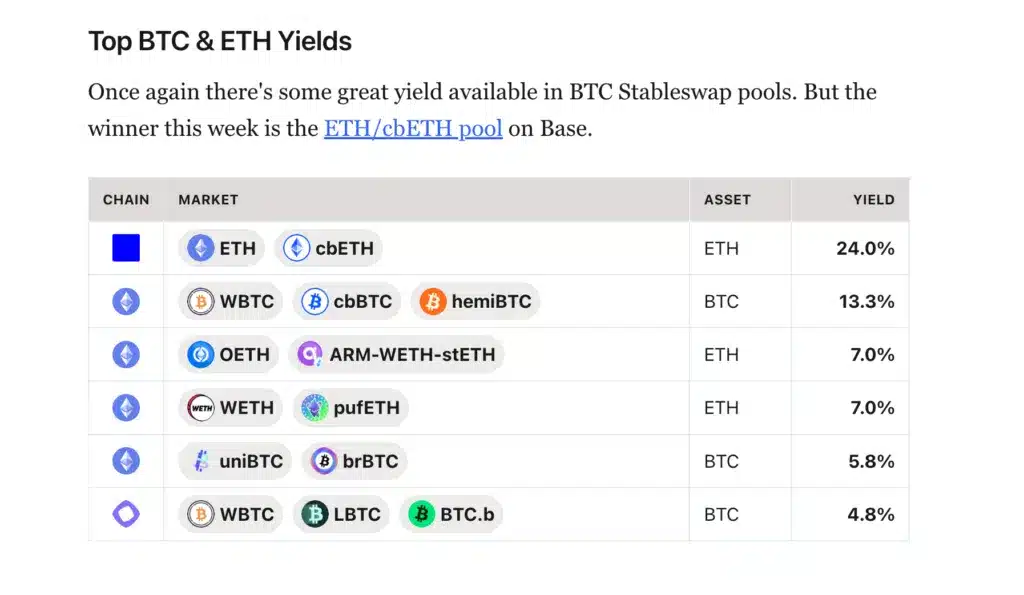Click the ARM-WETH-stETH purple icon

click(x=310, y=354)
